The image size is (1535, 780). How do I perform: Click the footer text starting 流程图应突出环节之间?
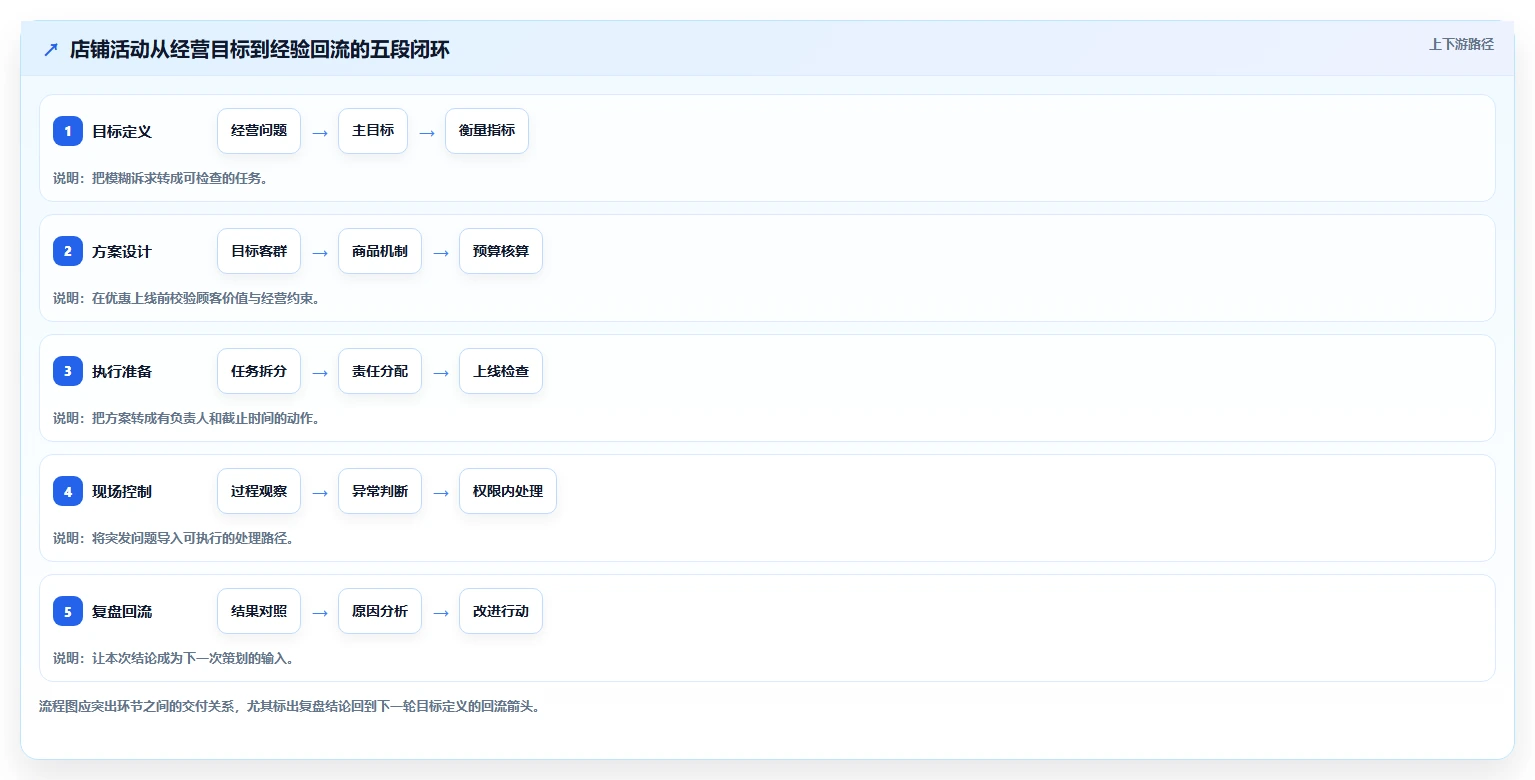tap(289, 706)
